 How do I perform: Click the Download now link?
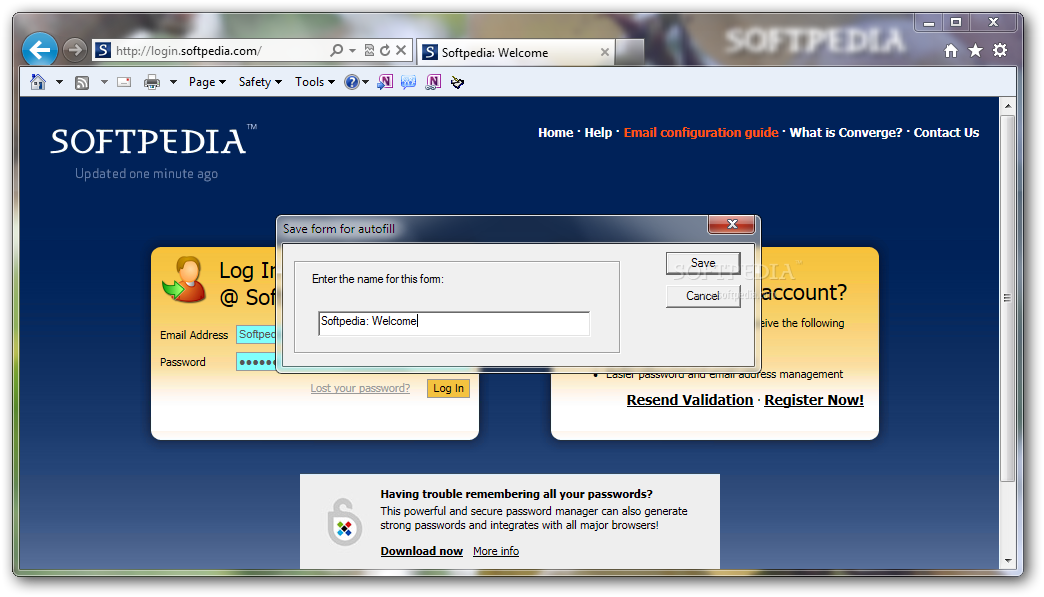click(421, 551)
